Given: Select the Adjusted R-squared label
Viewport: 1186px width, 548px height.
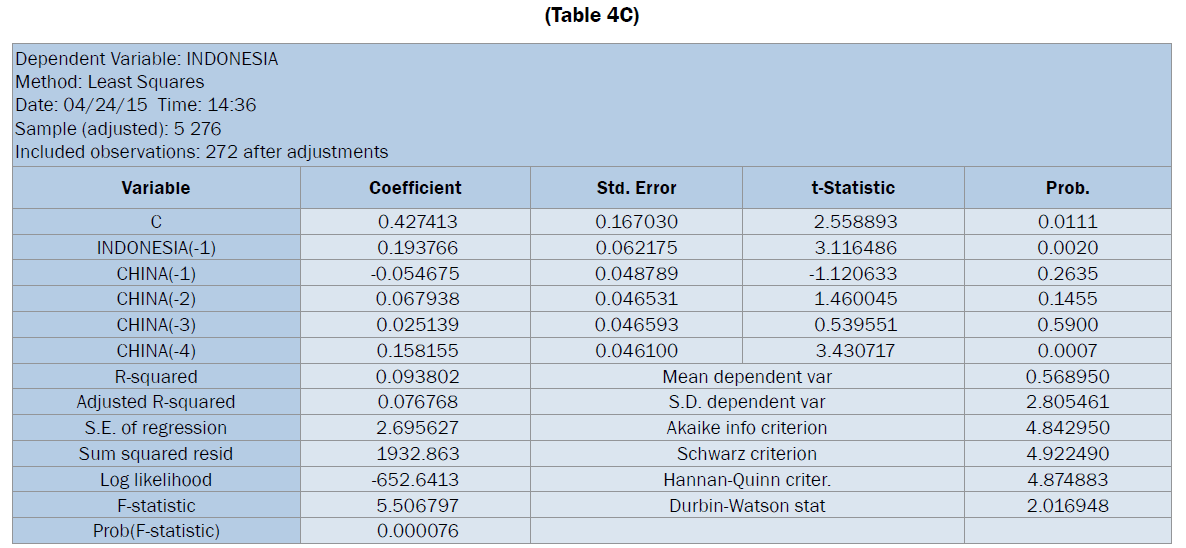Looking at the screenshot, I should point(156,402).
